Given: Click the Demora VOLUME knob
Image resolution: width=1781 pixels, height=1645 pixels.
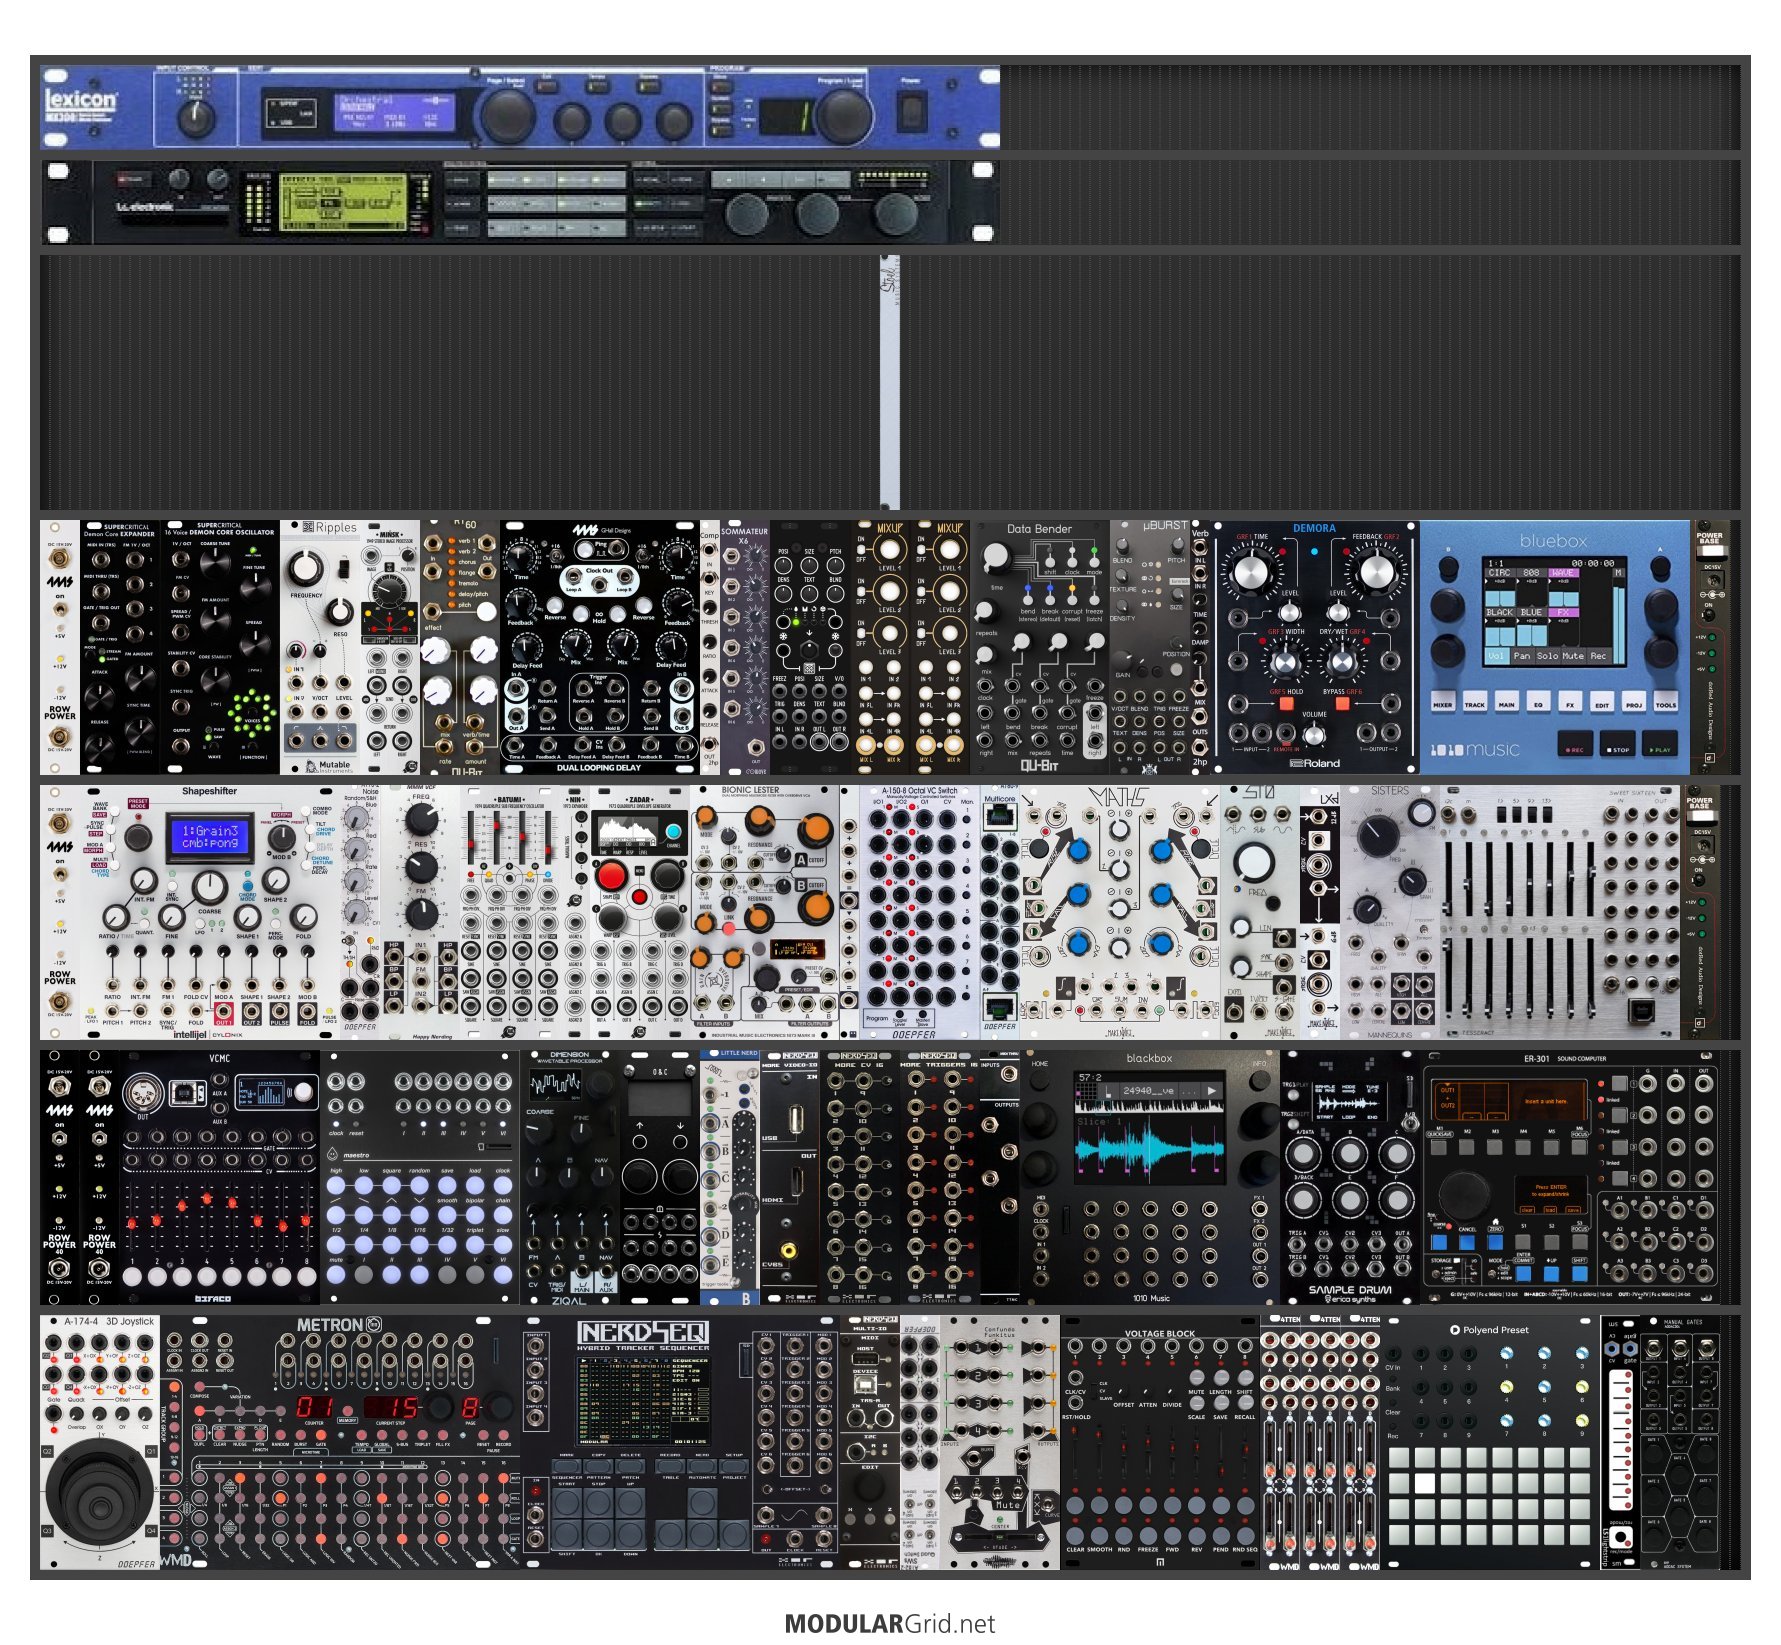Looking at the screenshot, I should pyautogui.click(x=1314, y=734).
